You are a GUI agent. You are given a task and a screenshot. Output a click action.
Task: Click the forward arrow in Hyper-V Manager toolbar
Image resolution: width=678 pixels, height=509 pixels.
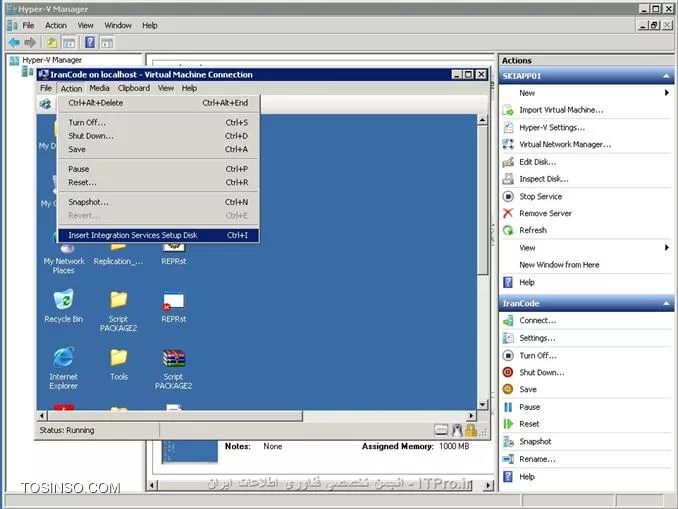[x=30, y=42]
